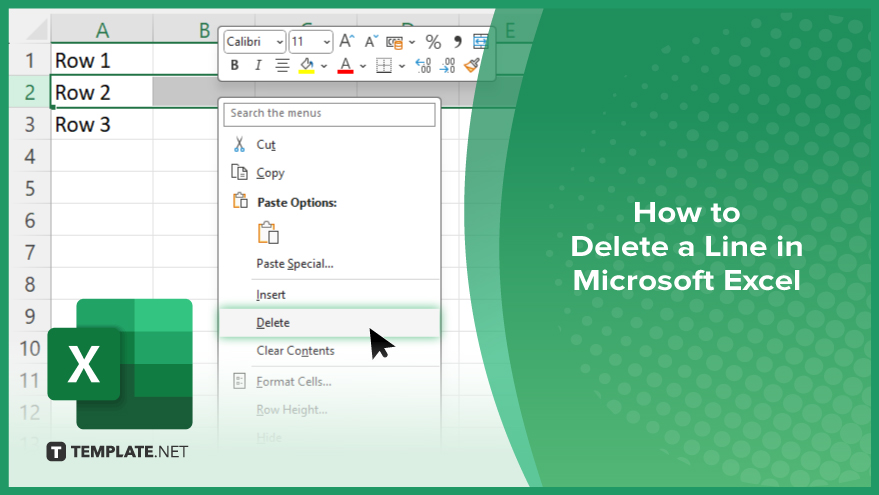This screenshot has width=879, height=495.
Task: Click row header 1
Action: tap(30, 60)
